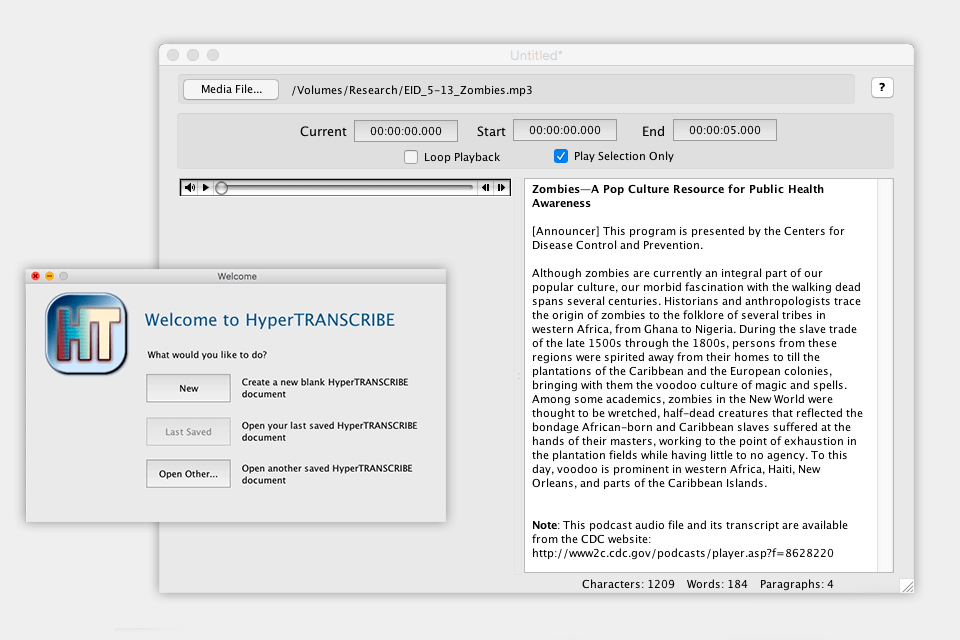Click the CDC podcast URL text

click(x=683, y=554)
